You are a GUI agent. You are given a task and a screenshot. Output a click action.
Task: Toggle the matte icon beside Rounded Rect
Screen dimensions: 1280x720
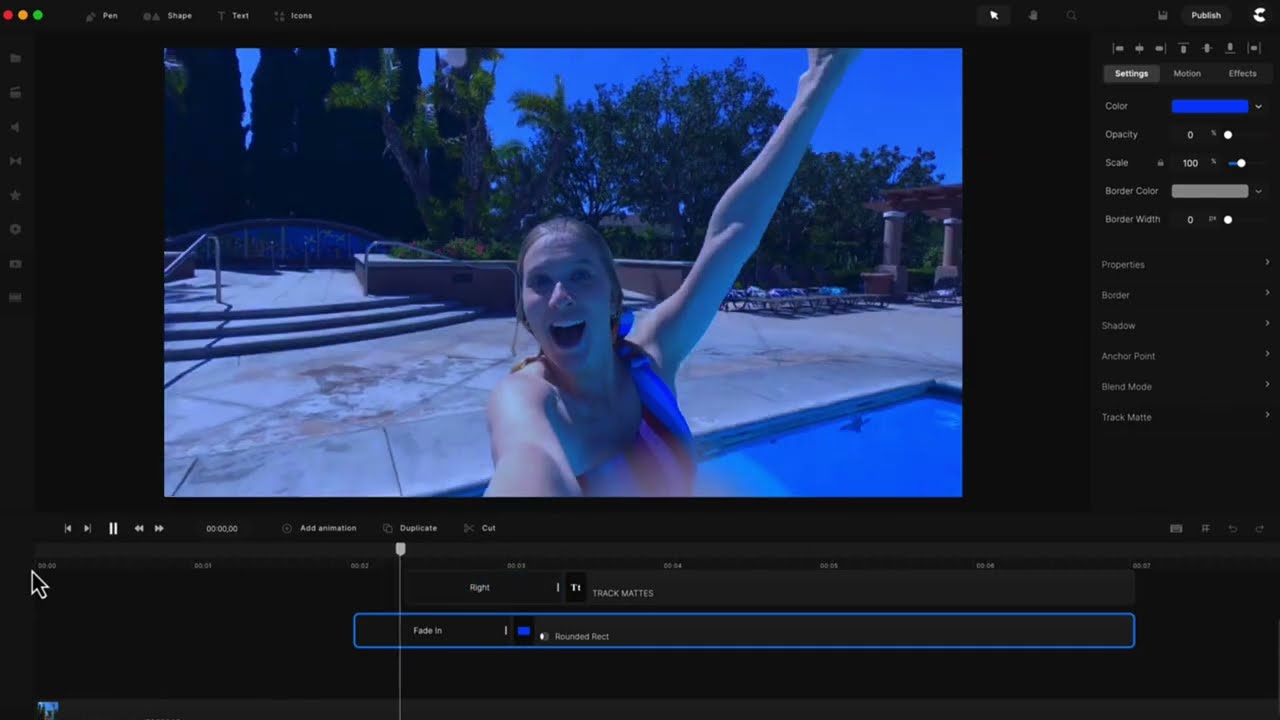coord(544,636)
